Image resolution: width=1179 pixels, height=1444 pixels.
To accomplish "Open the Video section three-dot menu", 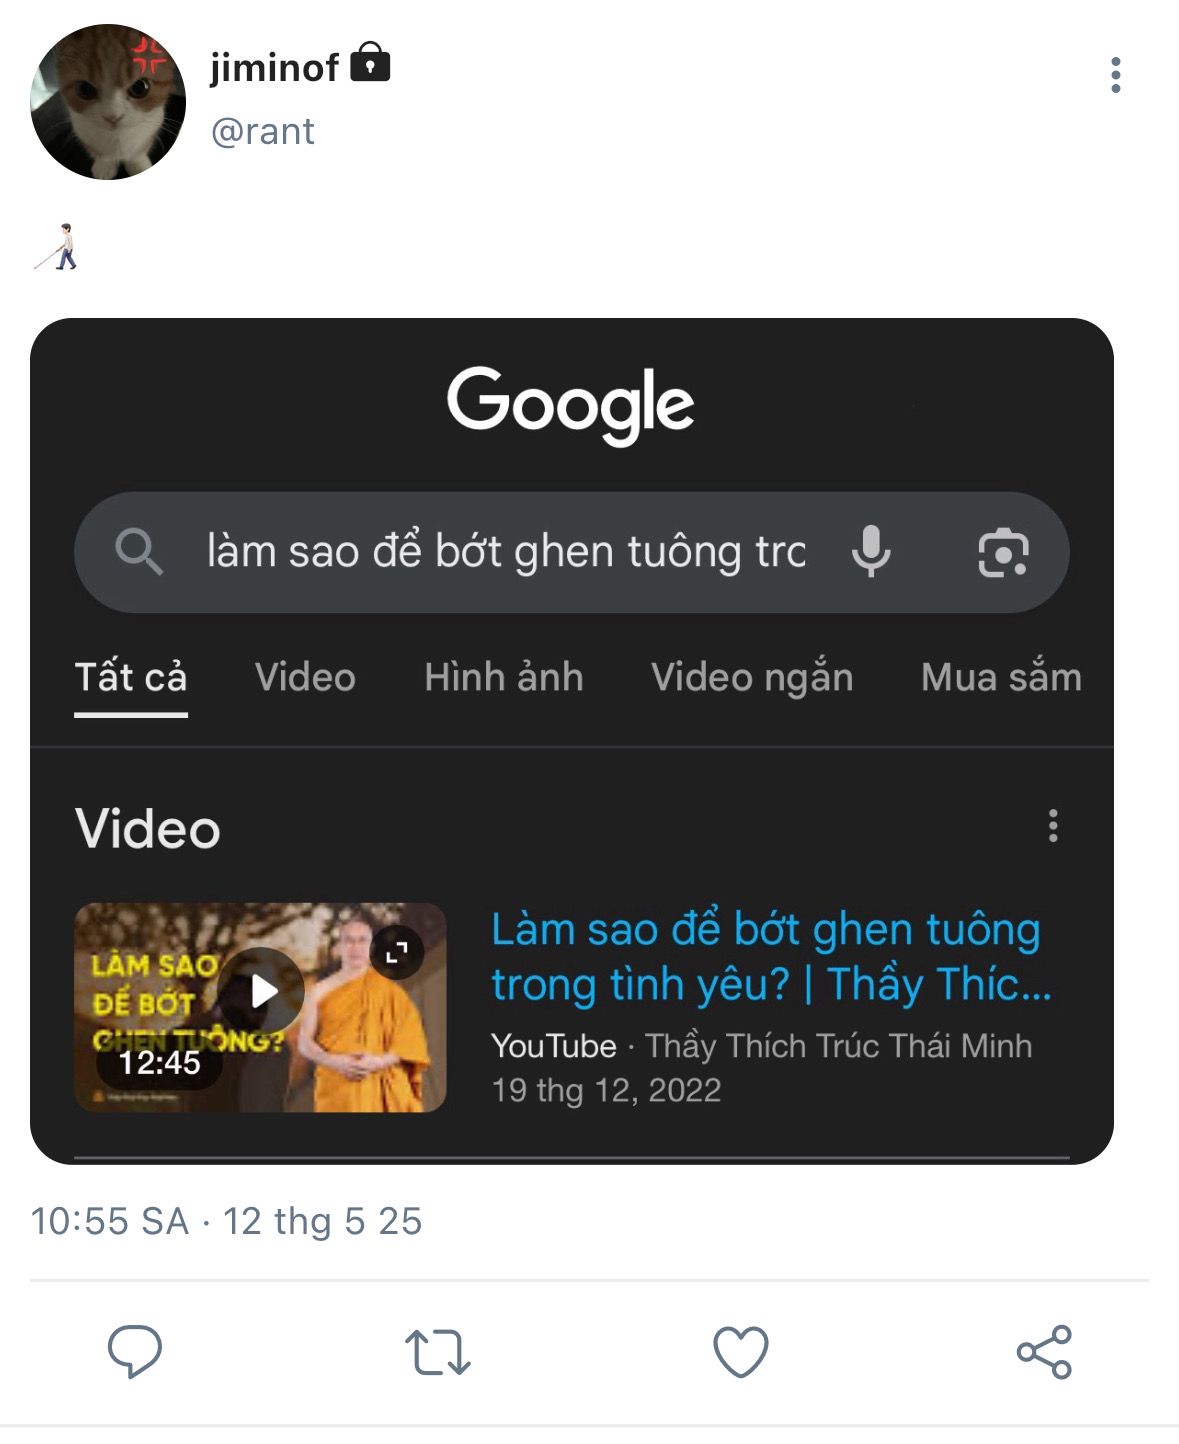I will [1053, 826].
